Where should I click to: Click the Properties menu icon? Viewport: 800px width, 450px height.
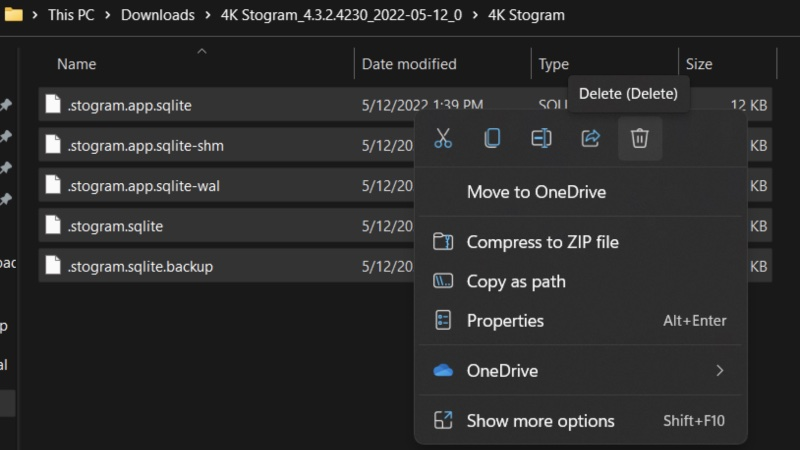pyautogui.click(x=443, y=320)
